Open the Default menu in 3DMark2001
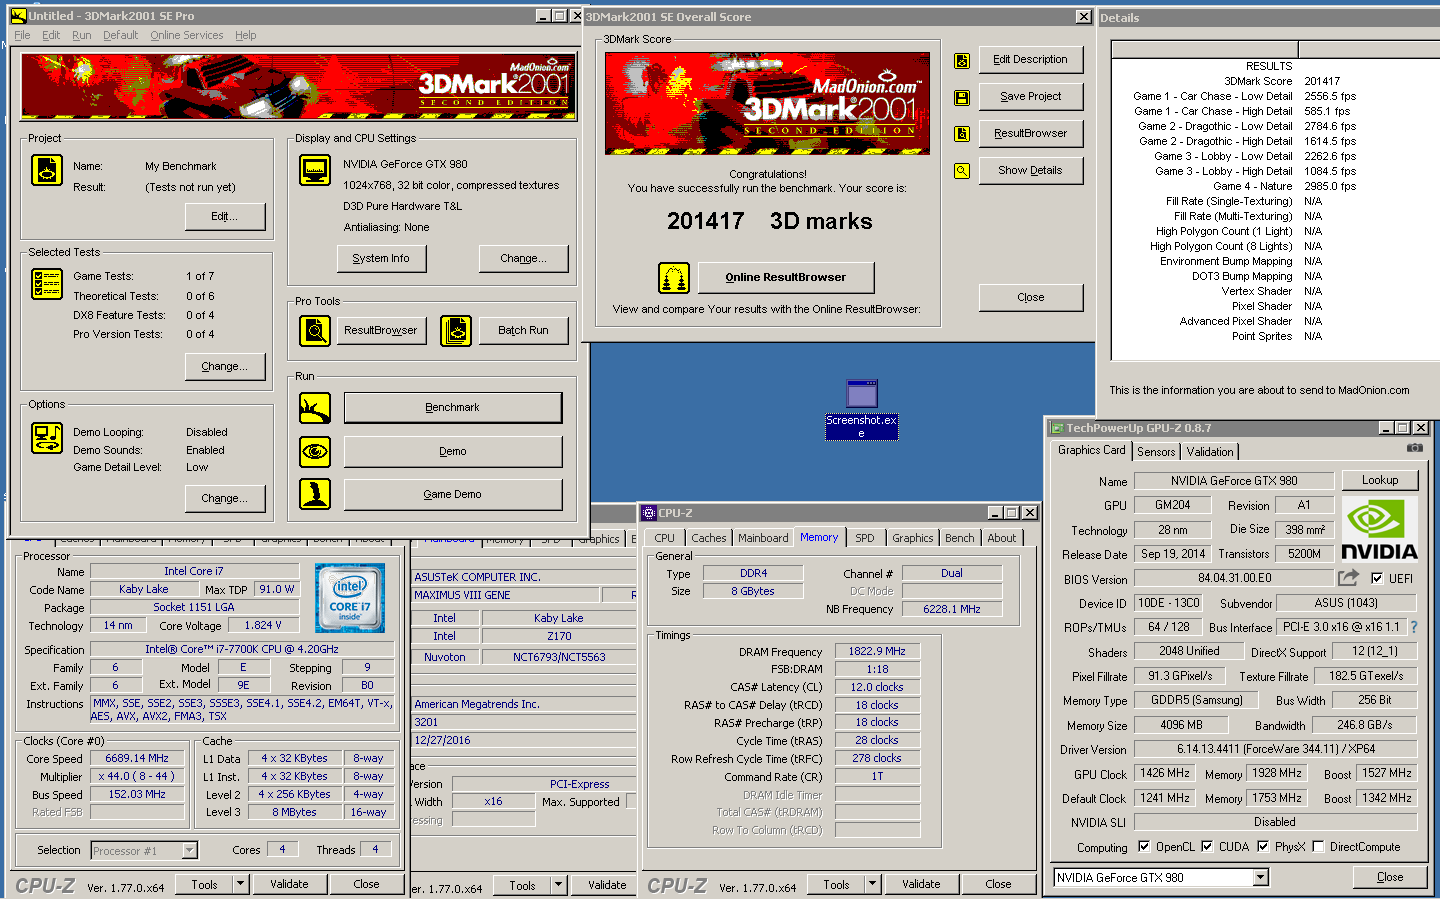 [x=121, y=35]
